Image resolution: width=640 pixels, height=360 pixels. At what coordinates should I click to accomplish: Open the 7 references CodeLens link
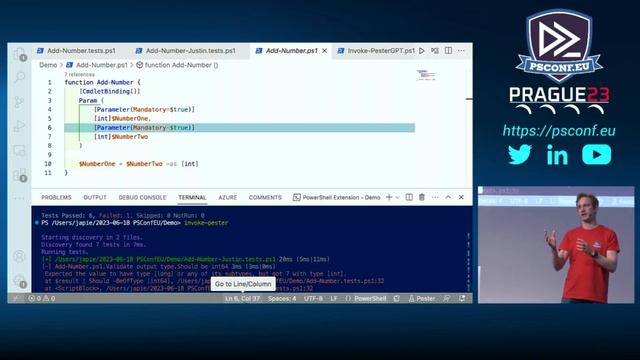pyautogui.click(x=79, y=75)
